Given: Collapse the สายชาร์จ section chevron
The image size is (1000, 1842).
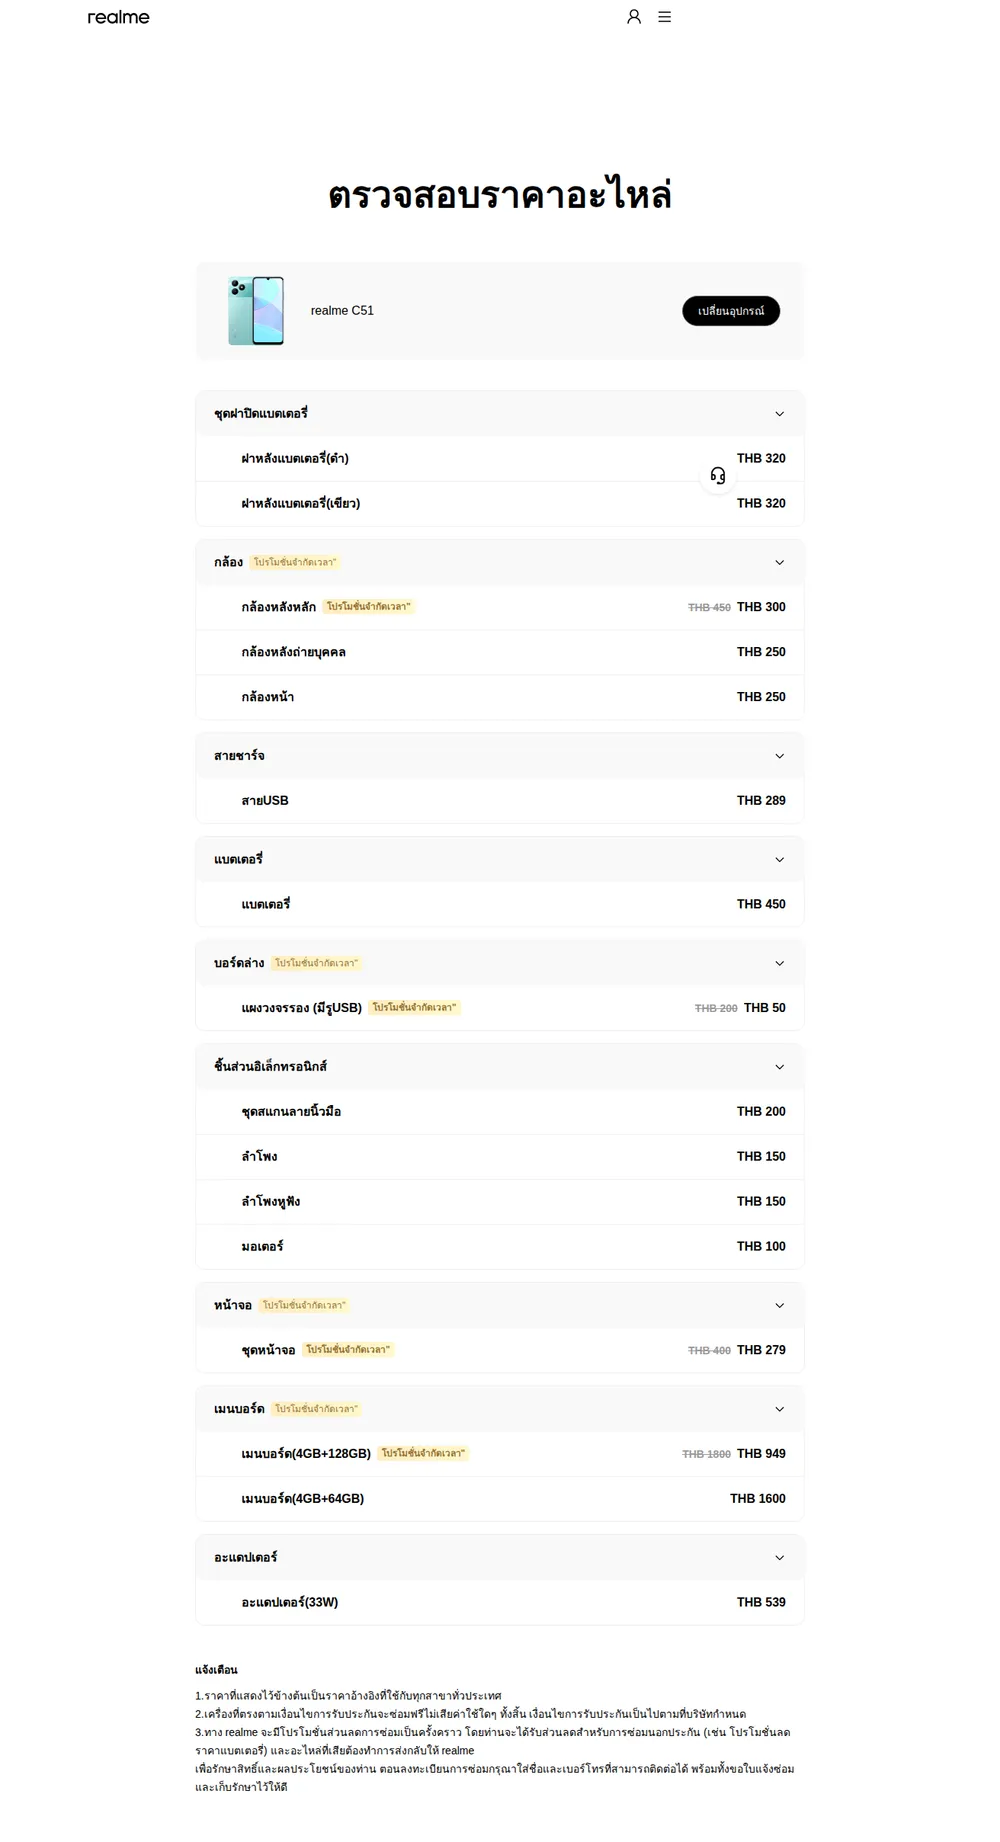Looking at the screenshot, I should point(780,756).
